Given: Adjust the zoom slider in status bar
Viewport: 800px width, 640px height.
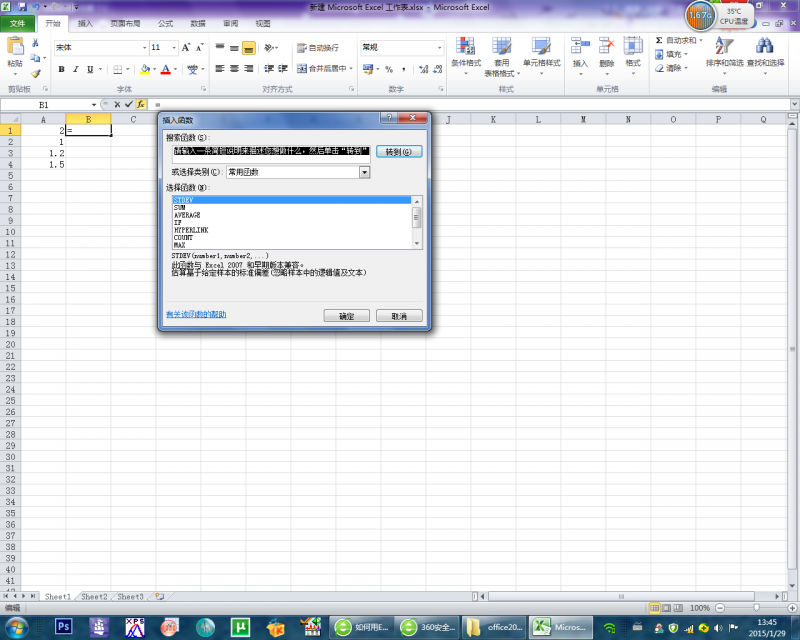Looking at the screenshot, I should pos(756,608).
